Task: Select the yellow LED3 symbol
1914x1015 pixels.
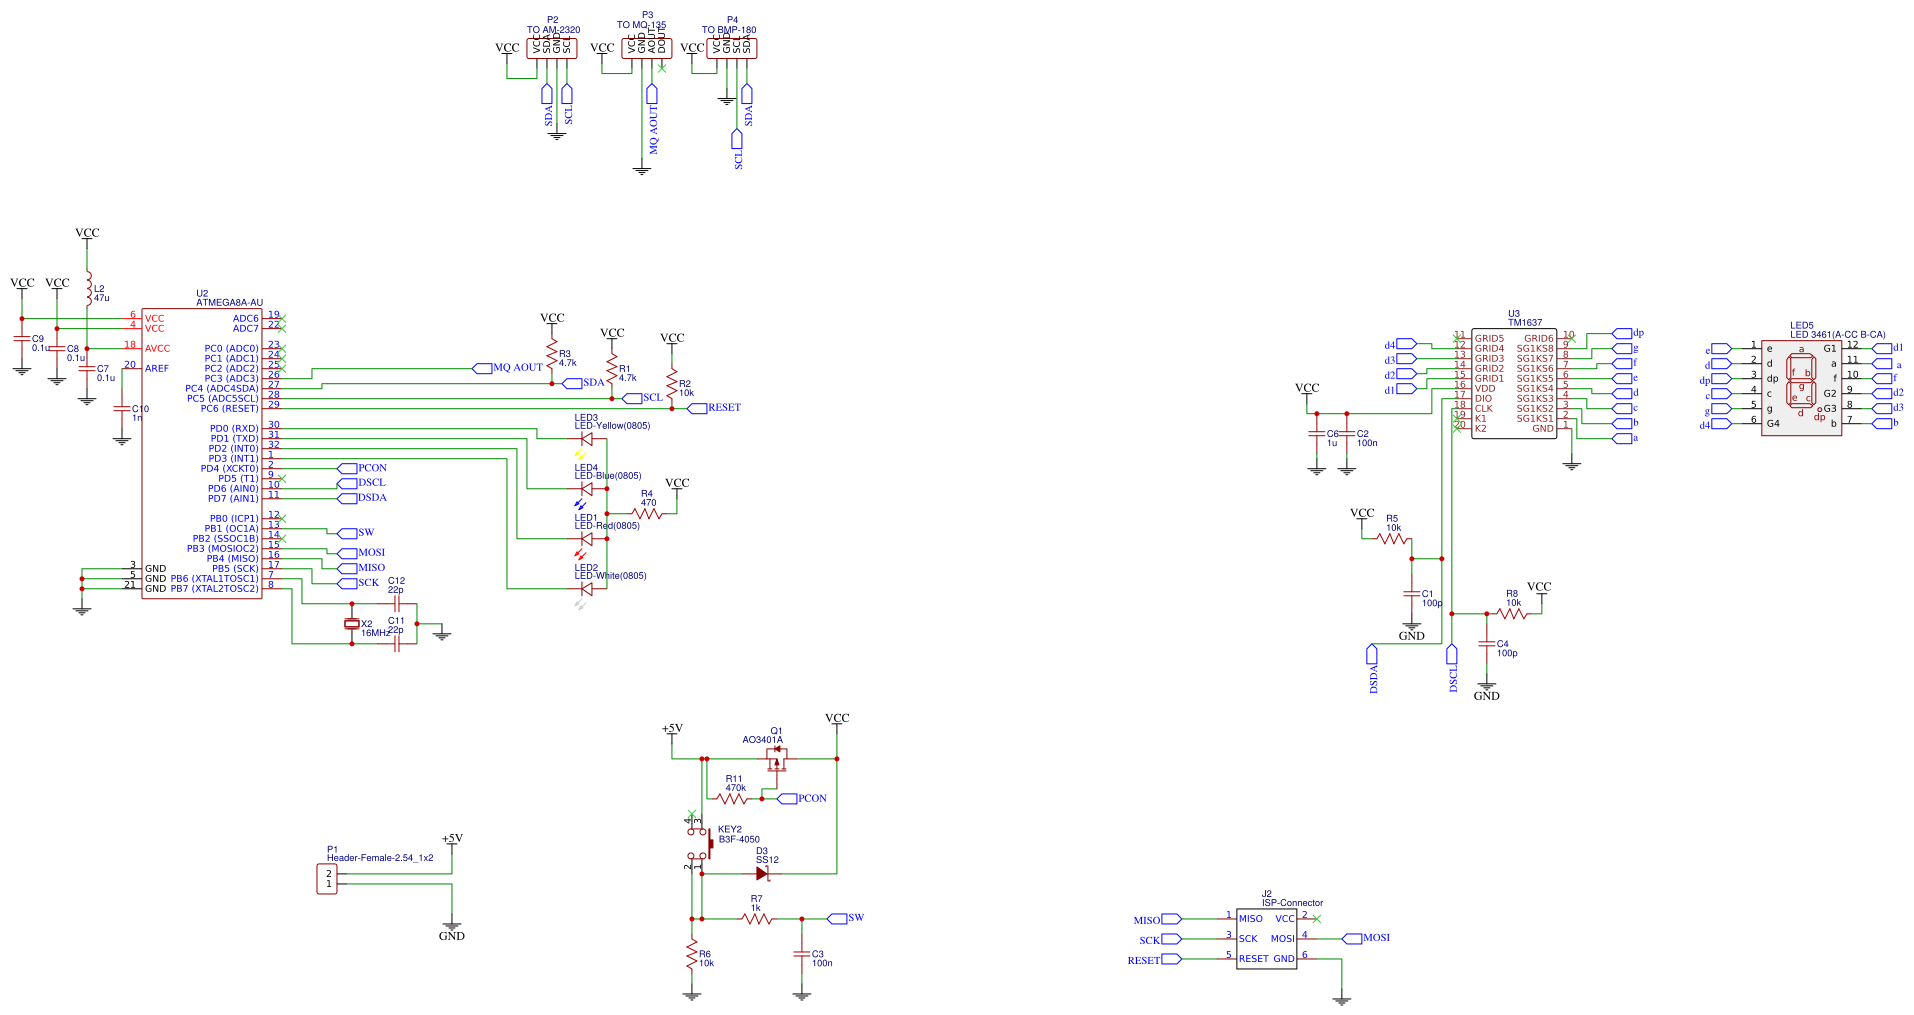Action: pos(587,439)
